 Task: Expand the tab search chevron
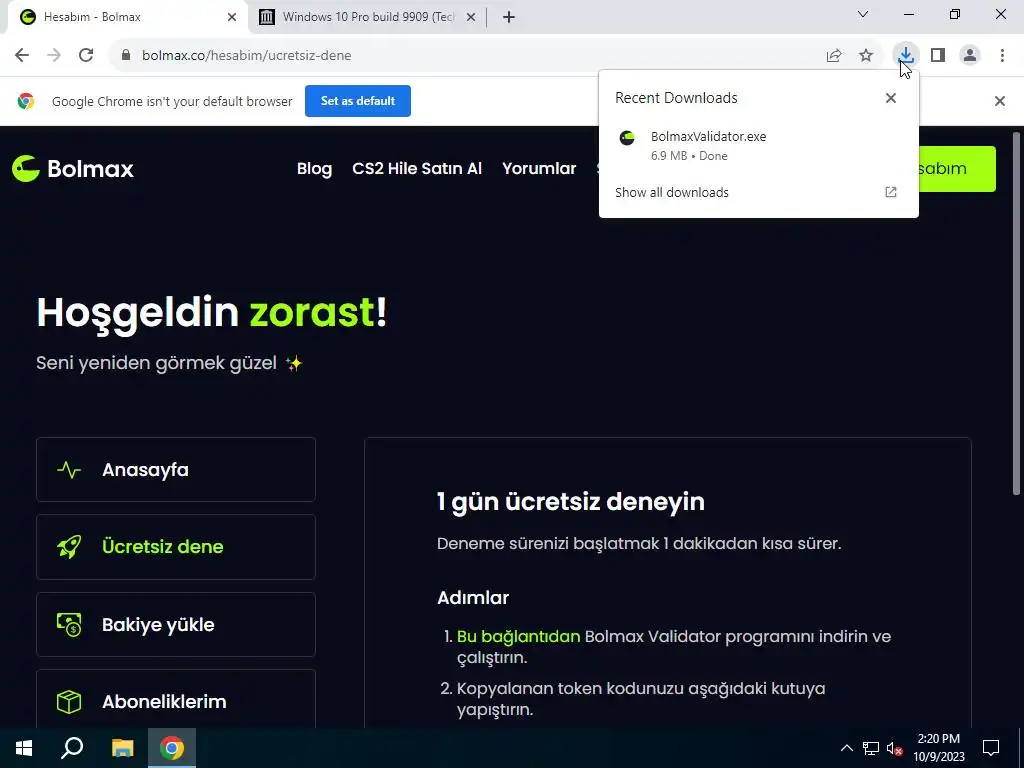click(x=863, y=14)
